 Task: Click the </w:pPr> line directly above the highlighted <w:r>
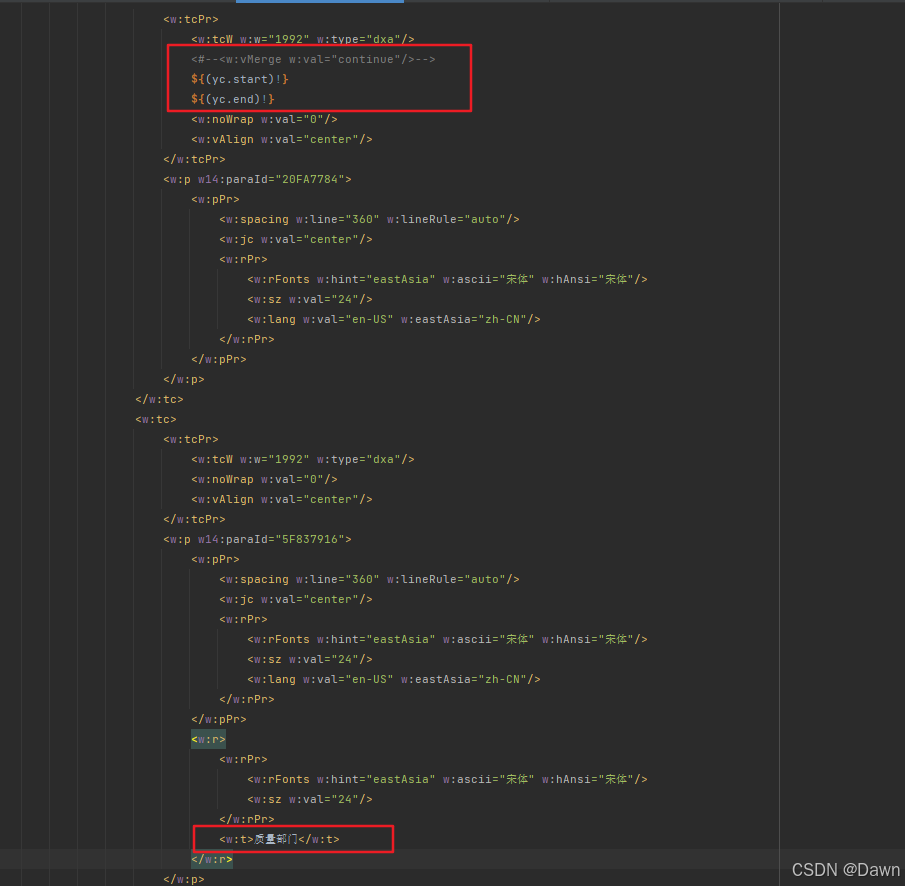[219, 719]
